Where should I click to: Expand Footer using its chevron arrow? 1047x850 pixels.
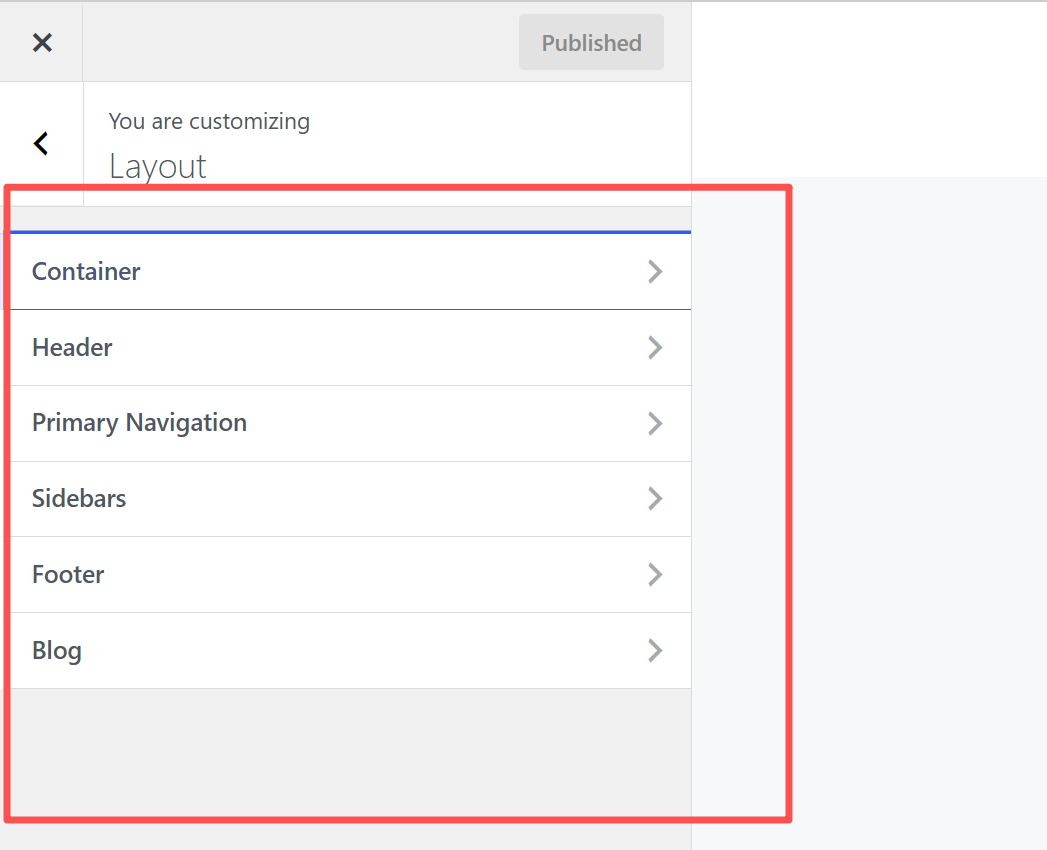point(655,575)
